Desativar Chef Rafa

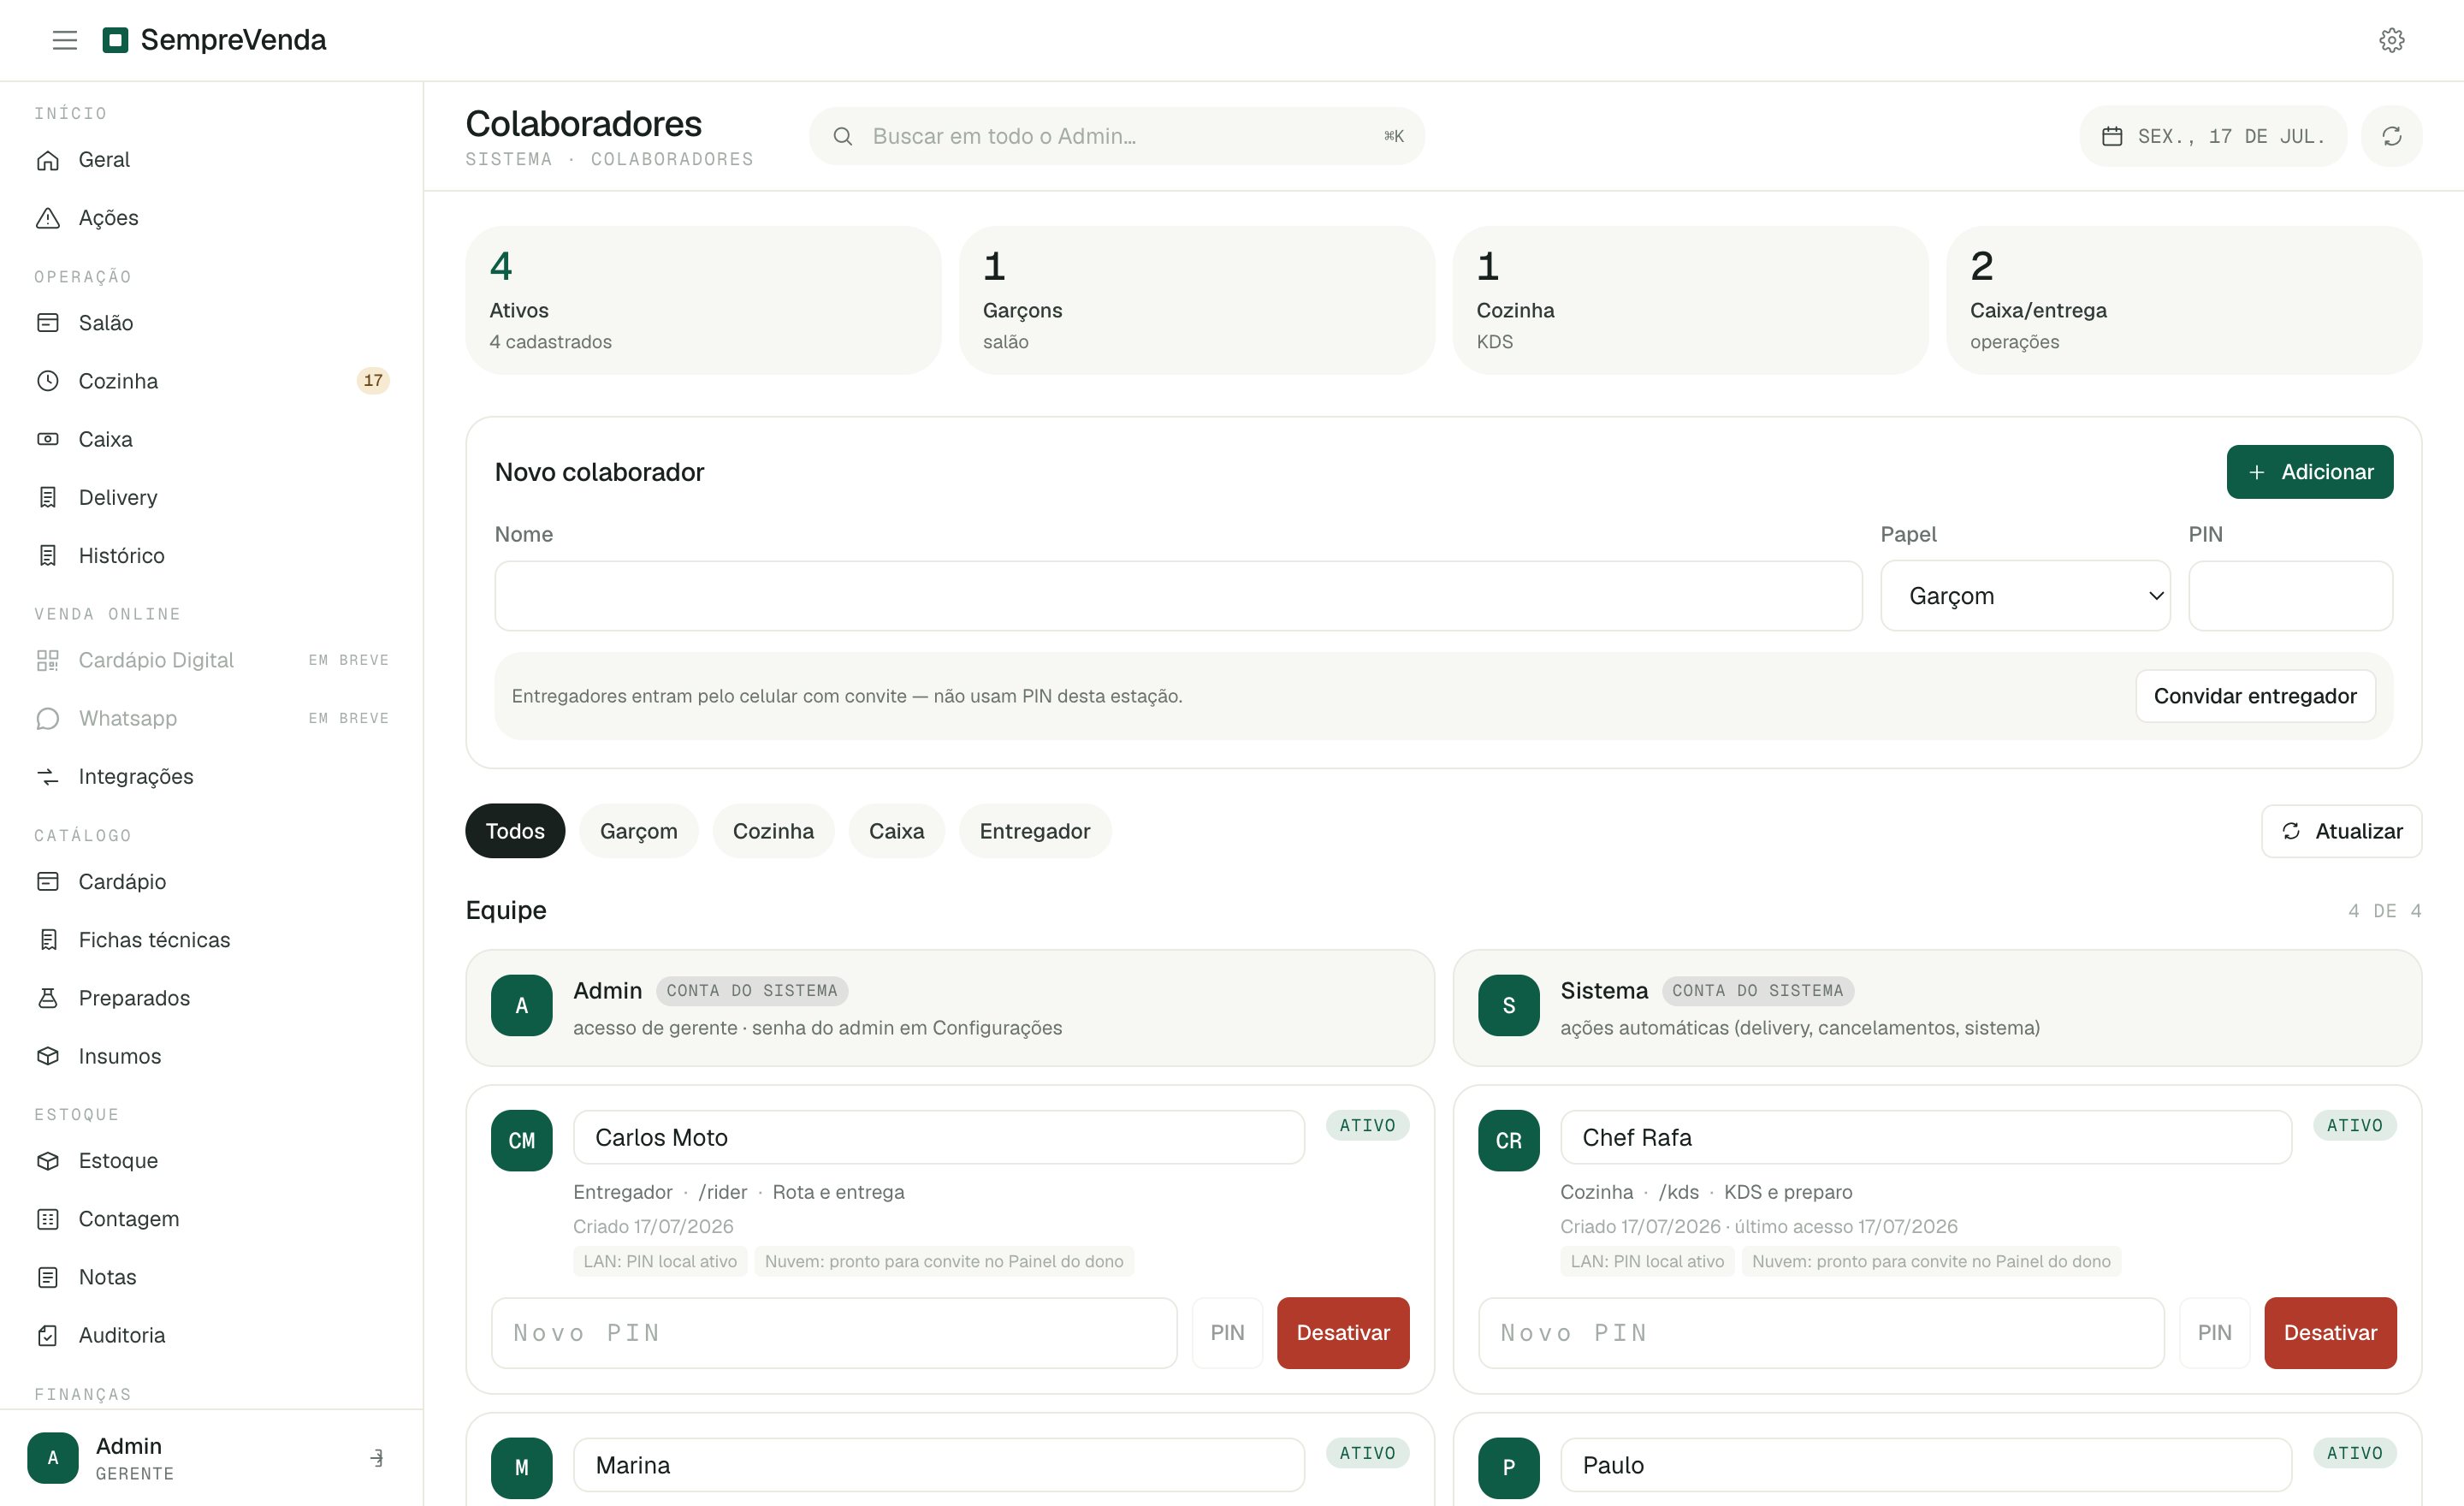[x=2330, y=1333]
